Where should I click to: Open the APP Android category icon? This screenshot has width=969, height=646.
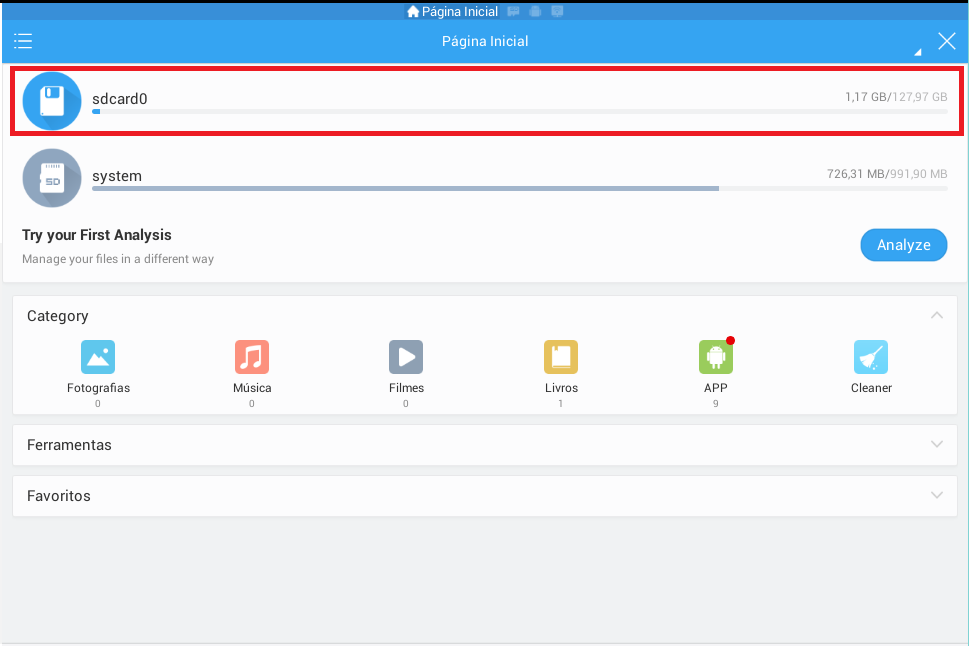coord(716,357)
